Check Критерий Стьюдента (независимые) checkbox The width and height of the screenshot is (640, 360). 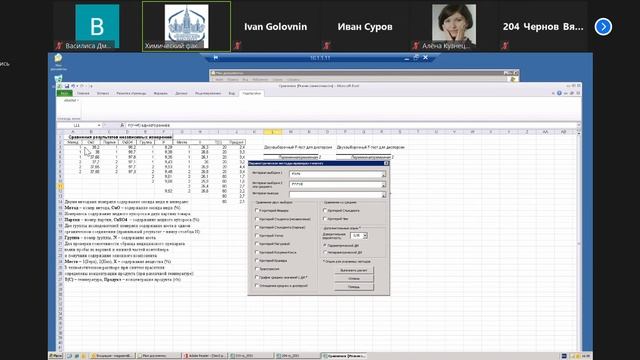coord(257,219)
